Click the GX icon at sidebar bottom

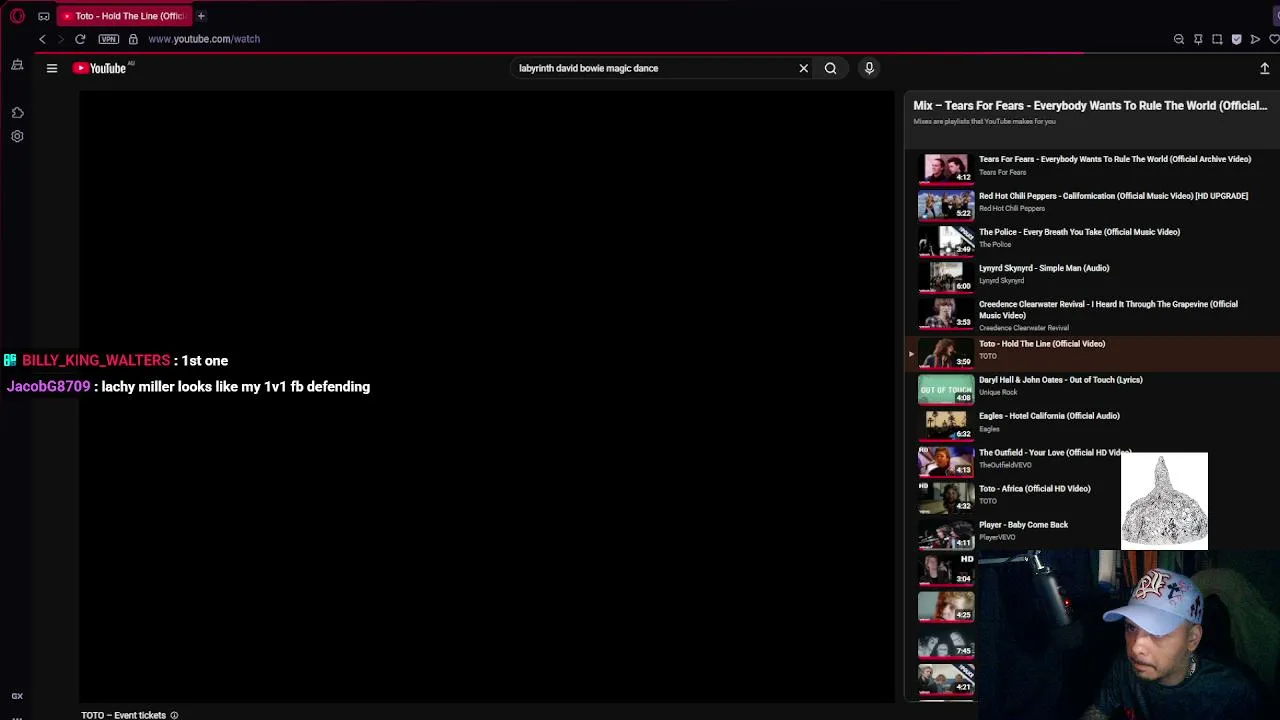click(17, 696)
